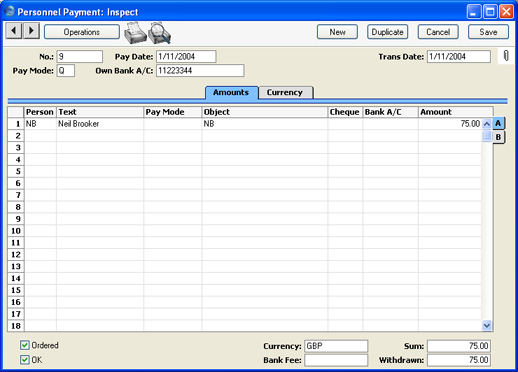Go to next record with right arrow
This screenshot has height=372, width=518.
click(31, 31)
